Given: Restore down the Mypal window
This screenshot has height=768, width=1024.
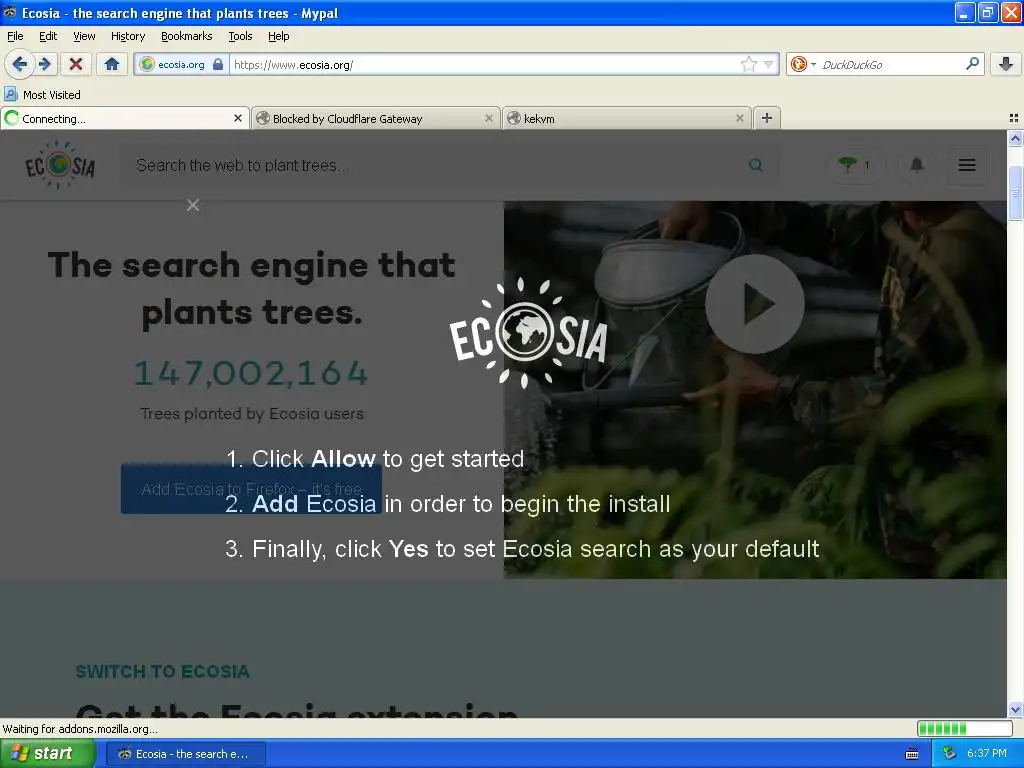Looking at the screenshot, I should [988, 12].
